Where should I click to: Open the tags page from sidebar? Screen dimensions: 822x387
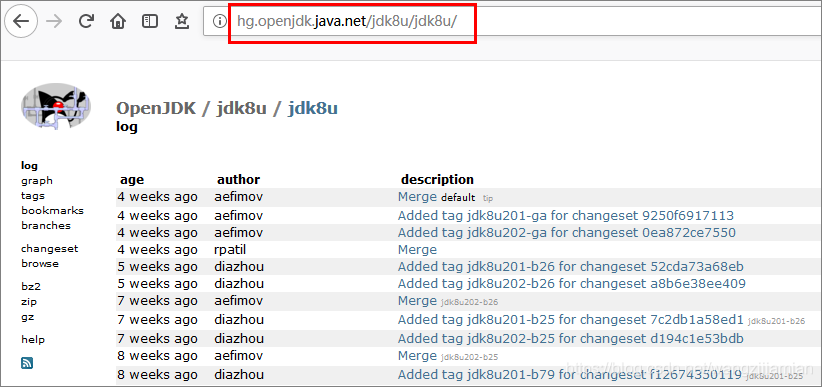point(33,196)
